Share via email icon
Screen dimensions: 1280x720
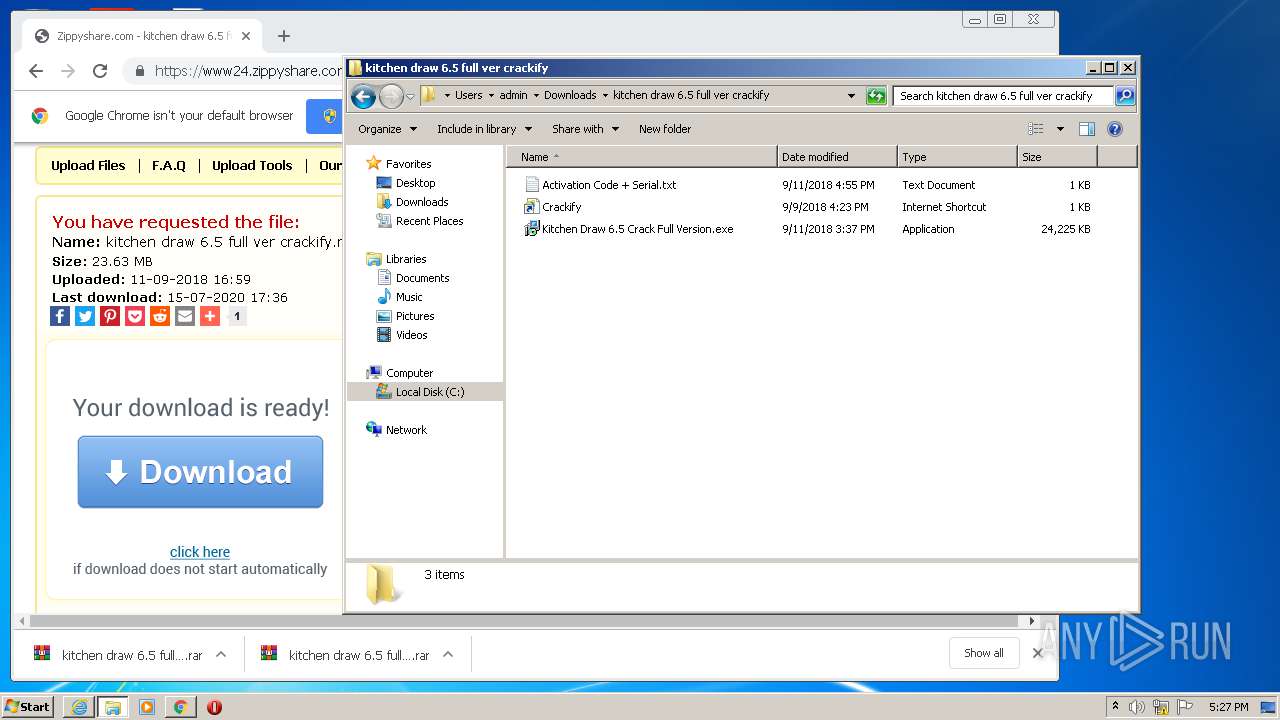point(185,316)
